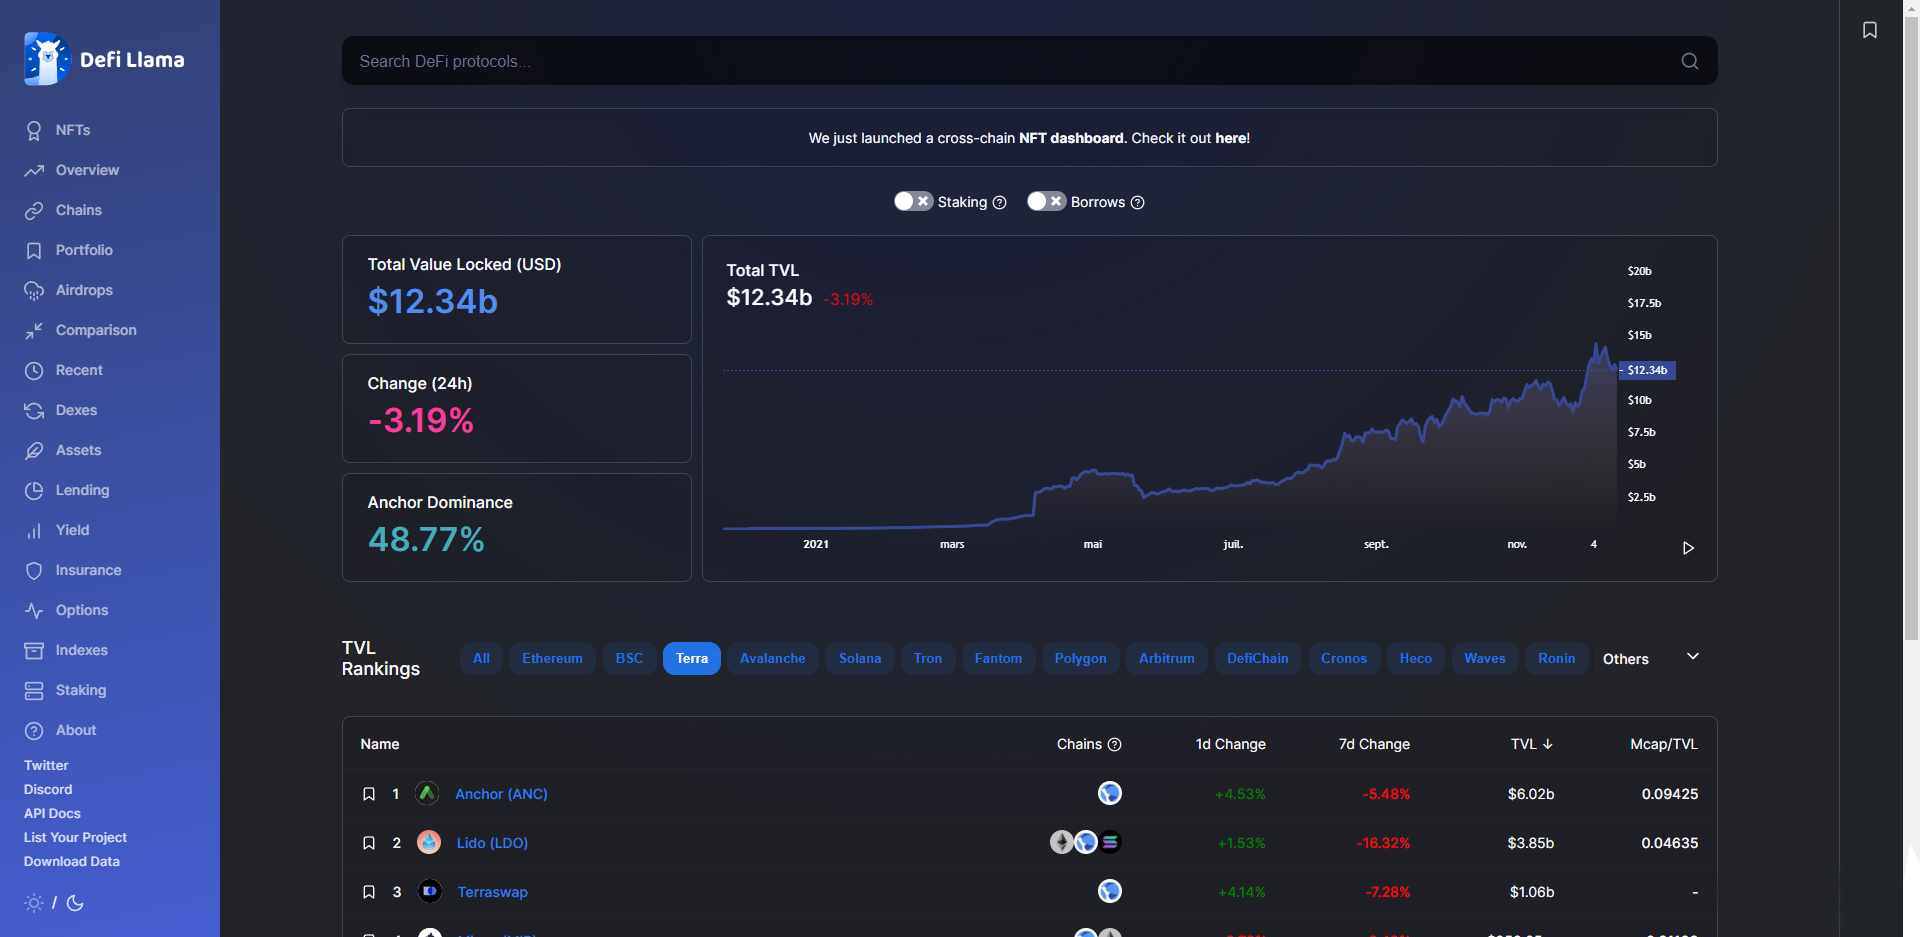Click Terra chain icon in Anchor row
This screenshot has width=1920, height=937.
coord(1110,793)
